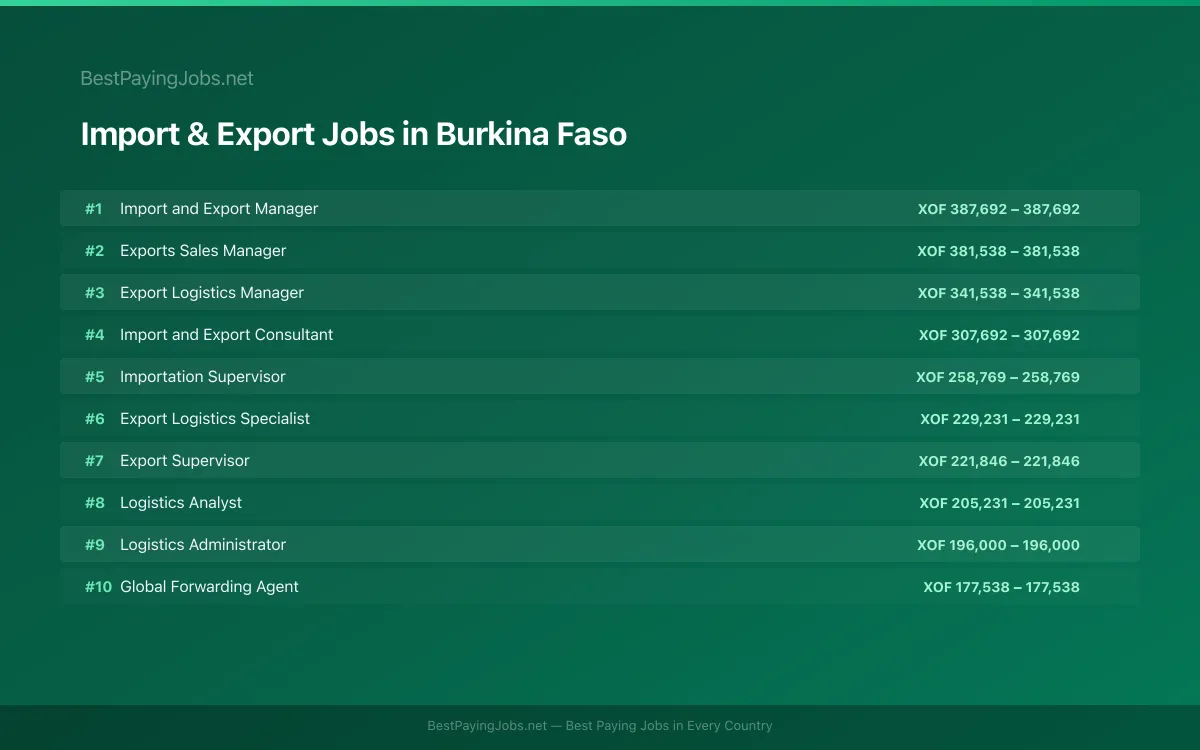Click the #8 rank number
This screenshot has width=1200, height=750.
click(x=94, y=503)
